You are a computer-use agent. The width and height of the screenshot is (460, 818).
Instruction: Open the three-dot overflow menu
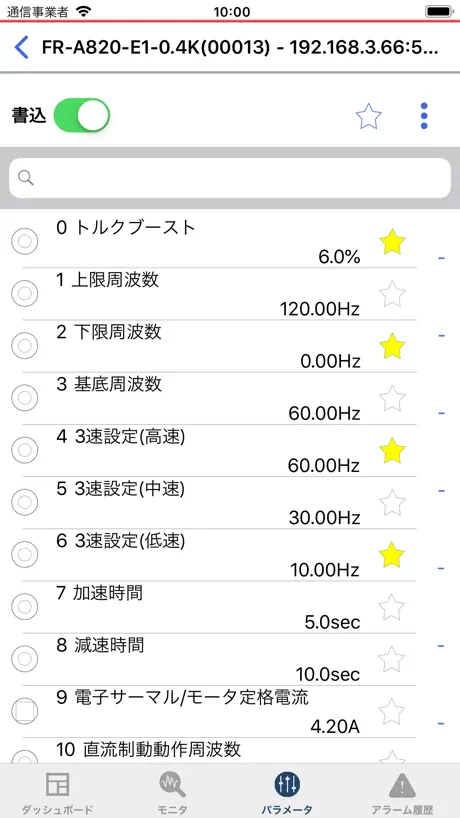click(424, 116)
